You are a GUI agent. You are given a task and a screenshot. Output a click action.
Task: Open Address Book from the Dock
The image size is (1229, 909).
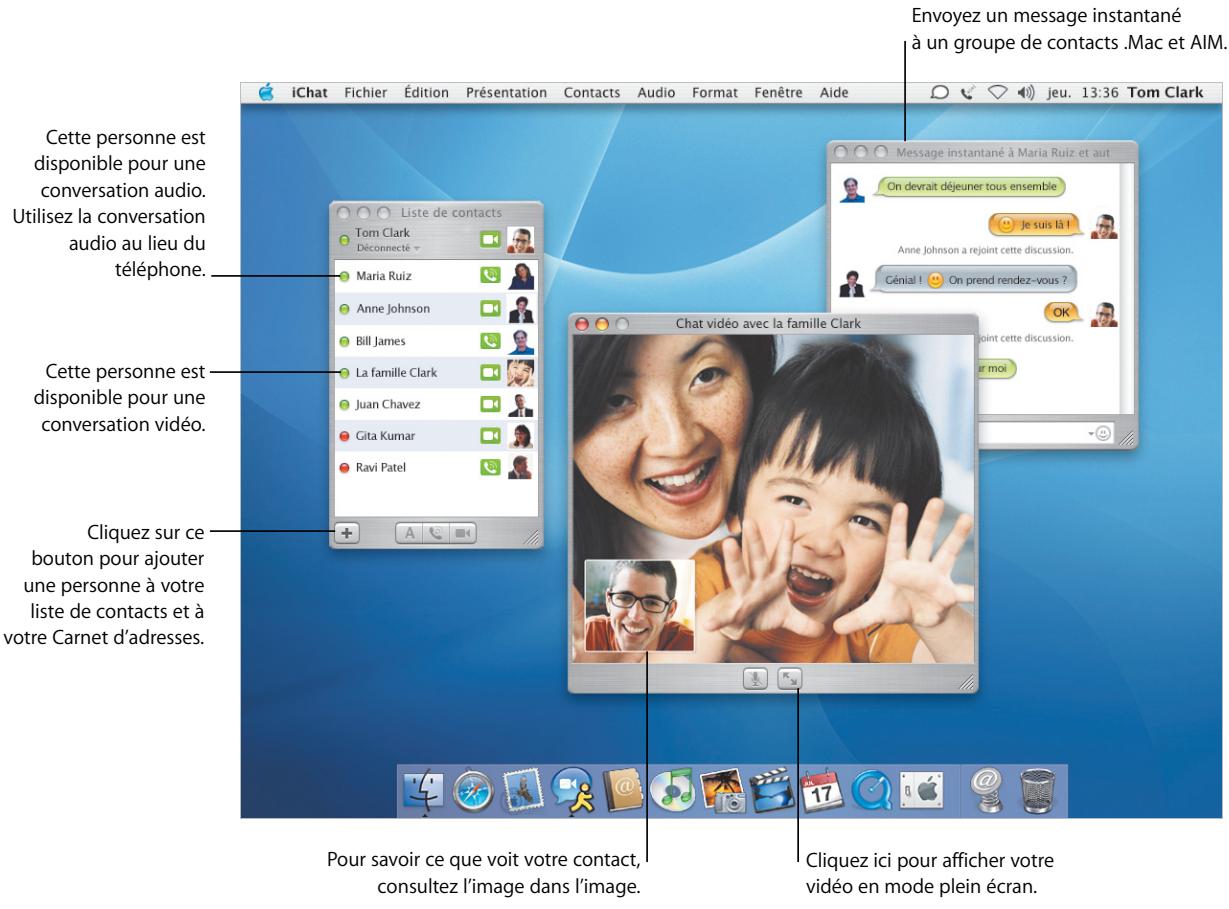point(622,789)
